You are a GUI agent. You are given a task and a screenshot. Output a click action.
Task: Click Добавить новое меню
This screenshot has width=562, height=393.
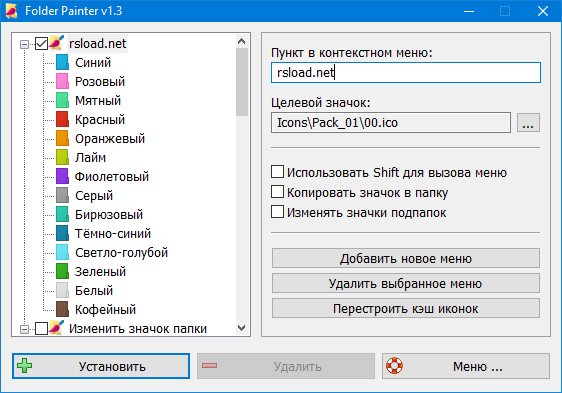[x=406, y=258]
